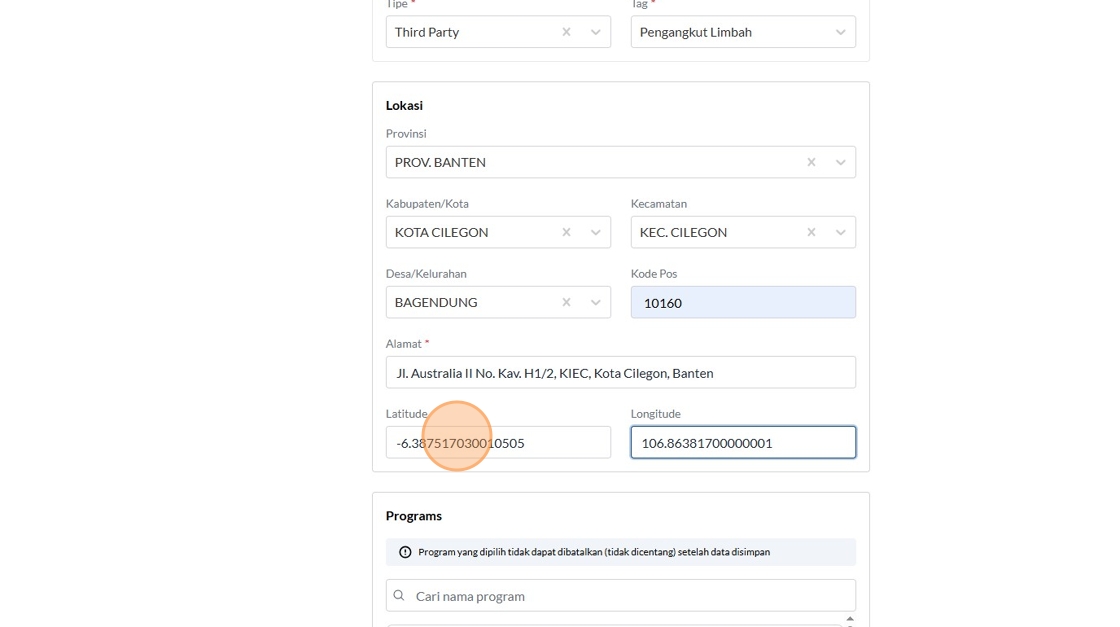Clear the KOTA CILEGON selection
Viewport: 1120px width, 627px height.
(566, 232)
